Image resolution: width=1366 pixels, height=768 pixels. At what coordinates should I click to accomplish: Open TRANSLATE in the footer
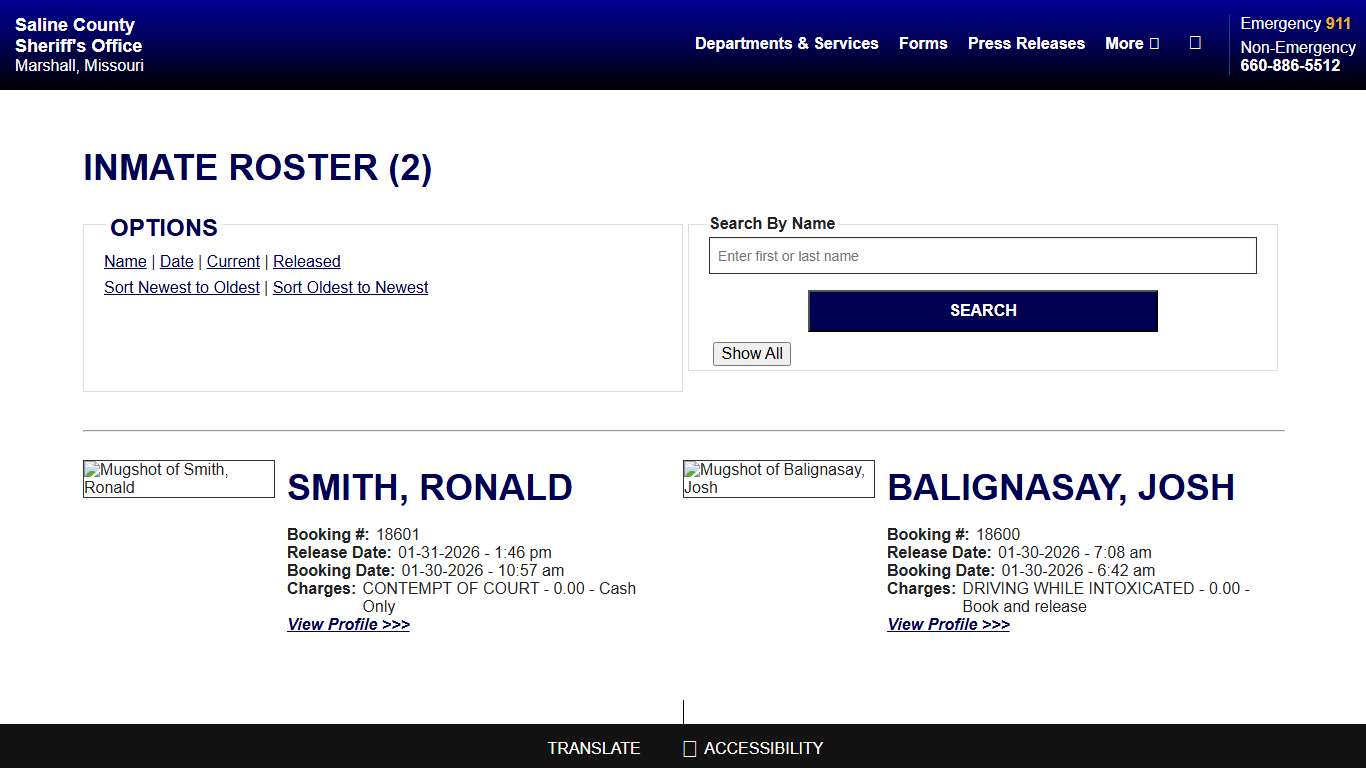click(594, 747)
